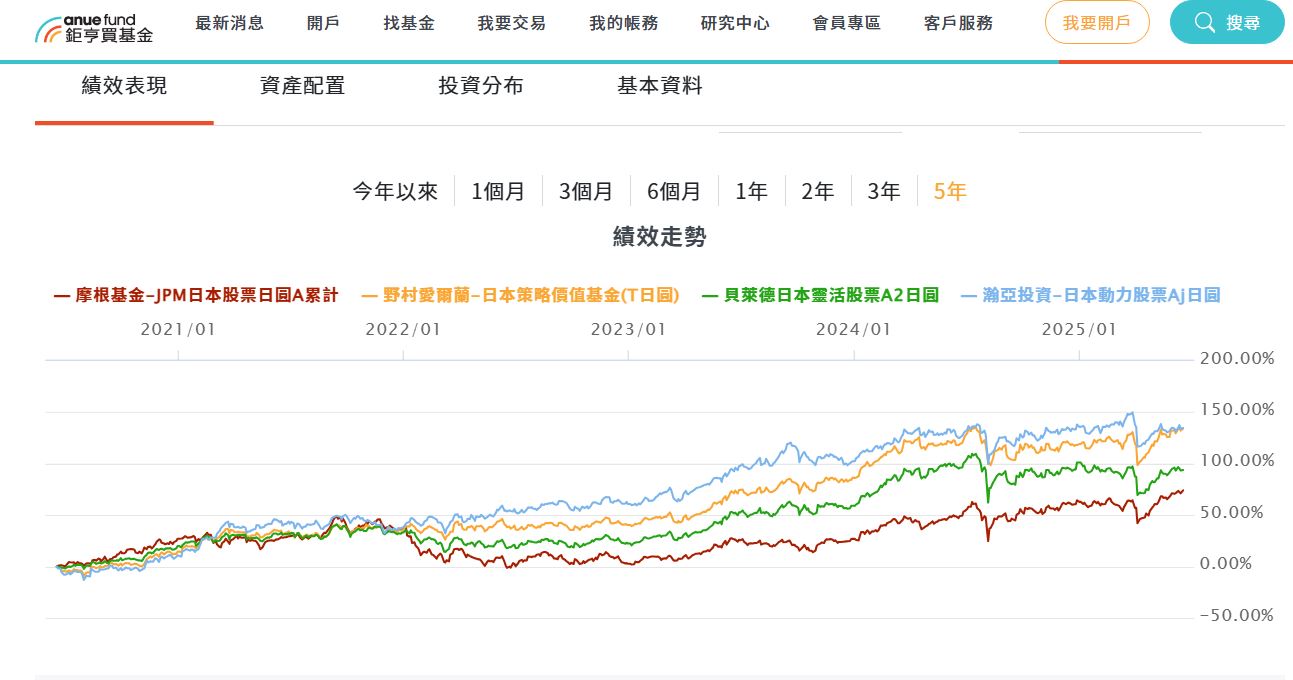Open the 我的帳務 menu
Screen dimensions: 1293x680
pyautogui.click(x=624, y=23)
